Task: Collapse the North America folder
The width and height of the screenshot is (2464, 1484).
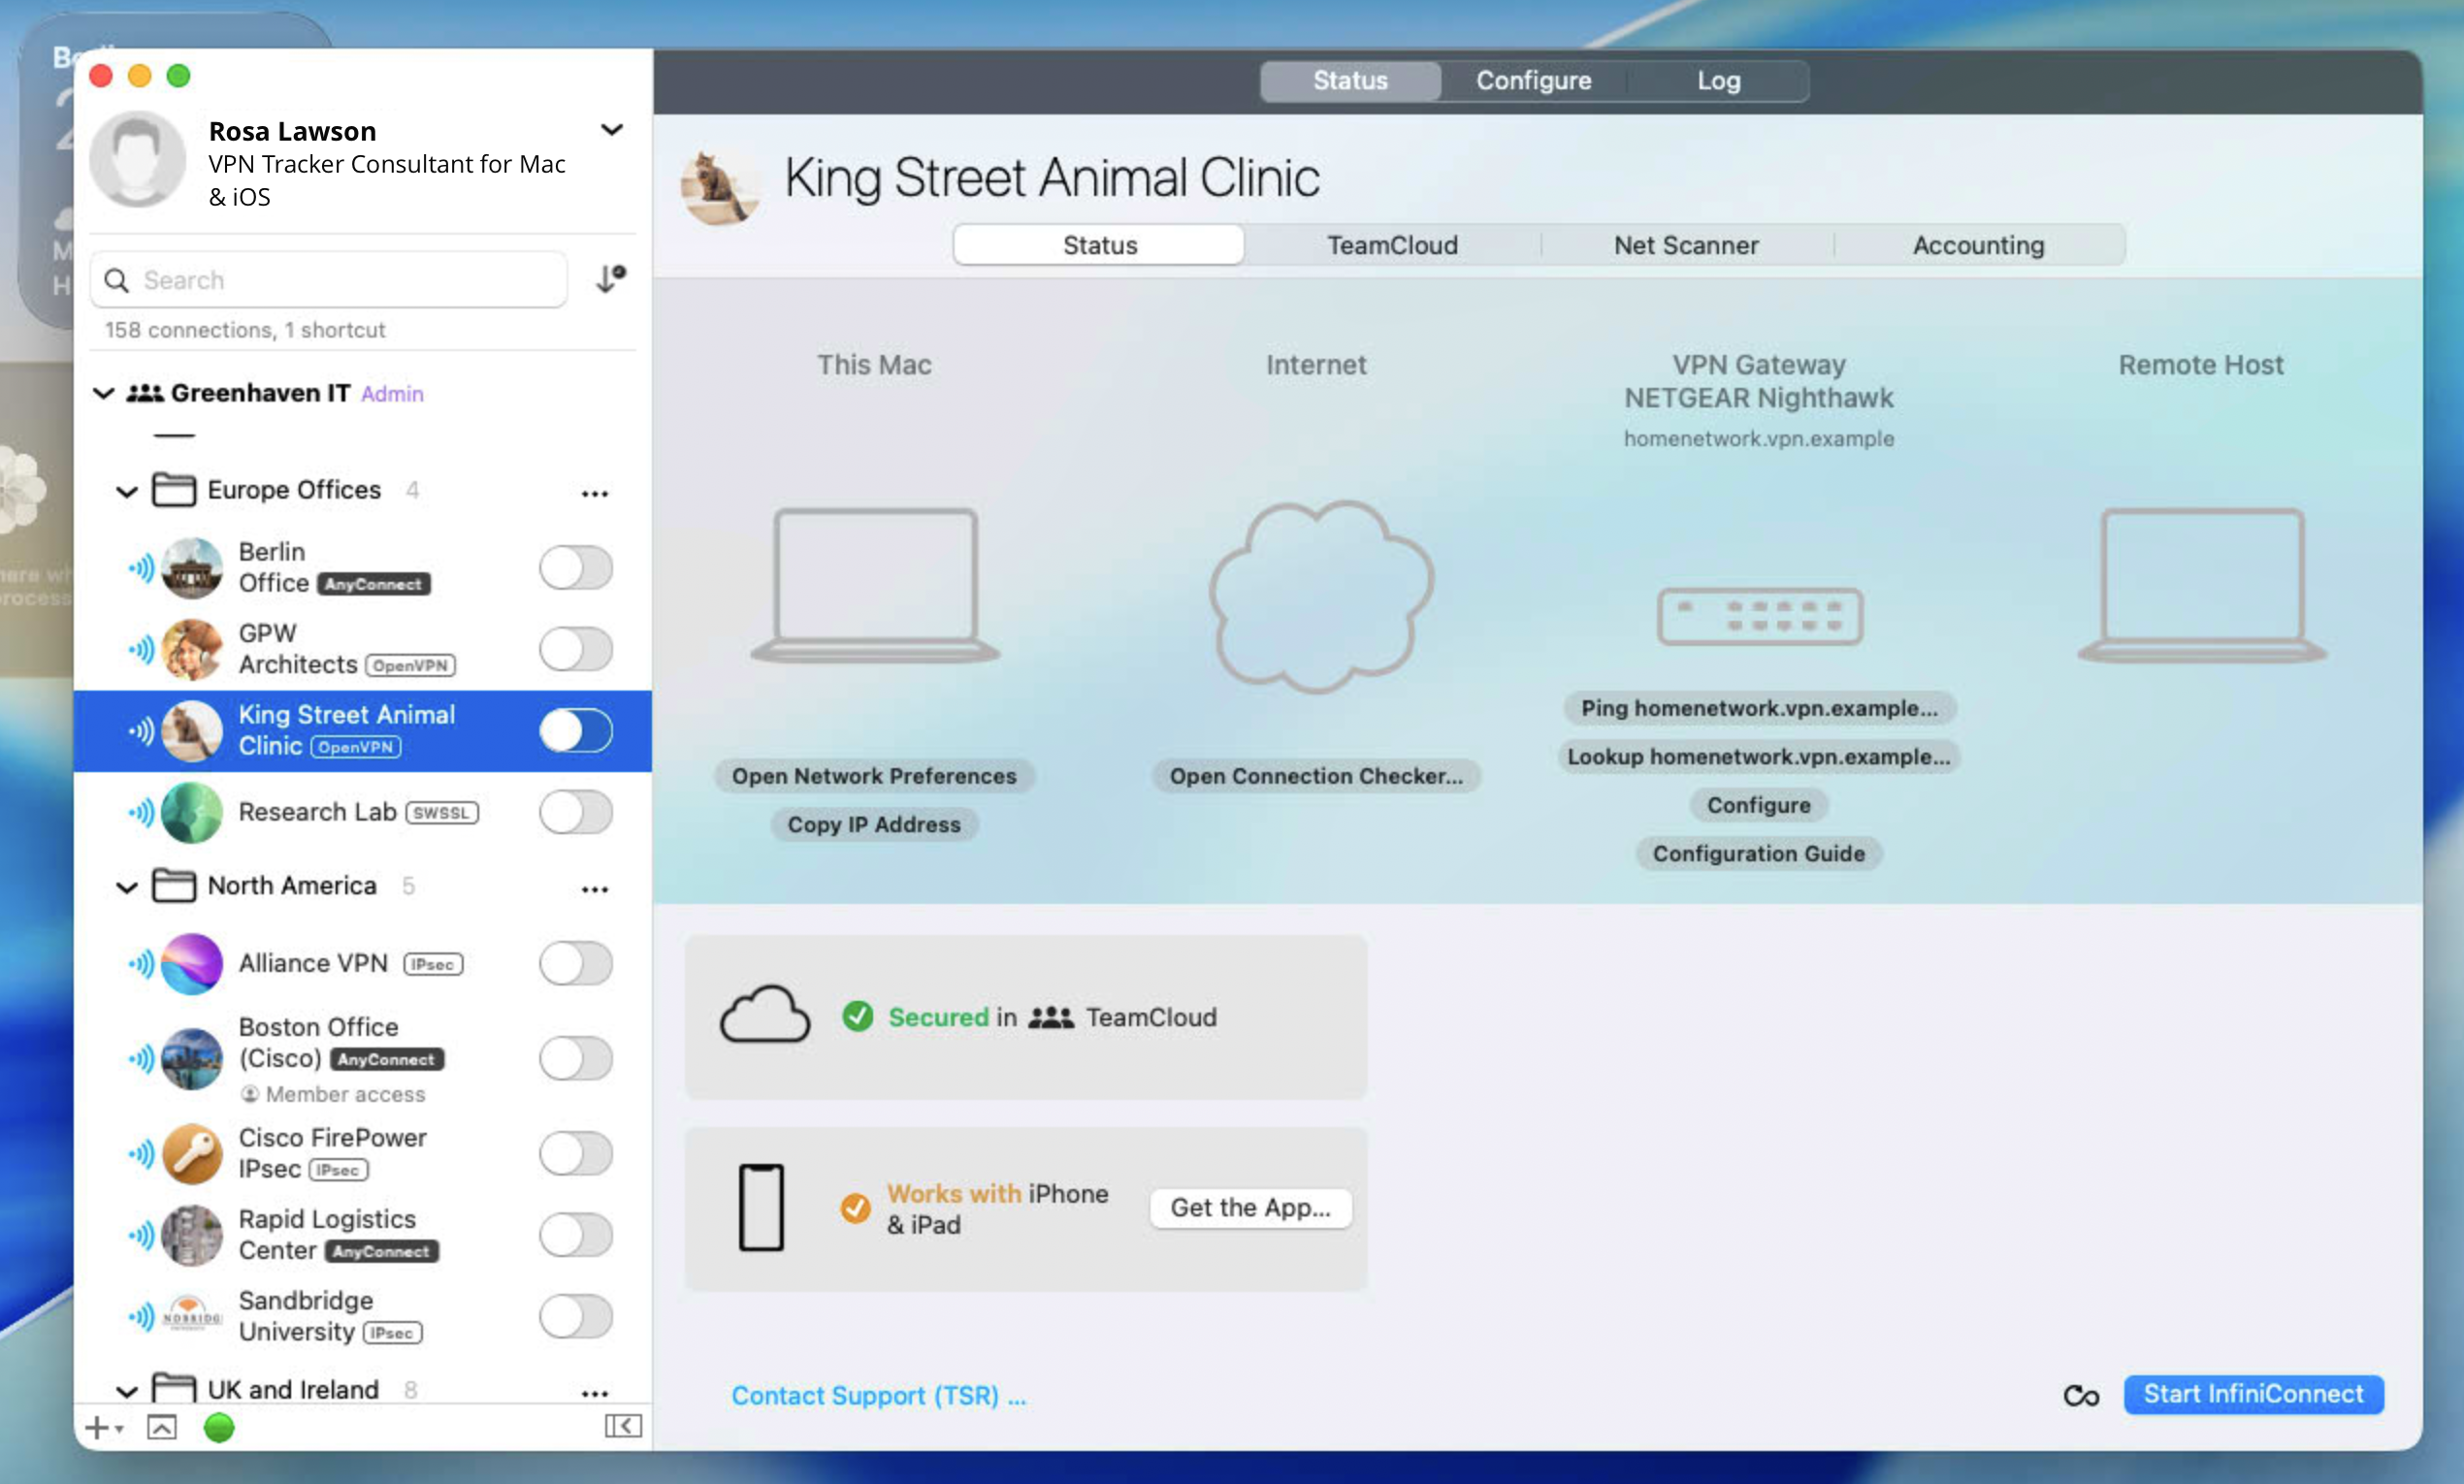Action: [126, 887]
